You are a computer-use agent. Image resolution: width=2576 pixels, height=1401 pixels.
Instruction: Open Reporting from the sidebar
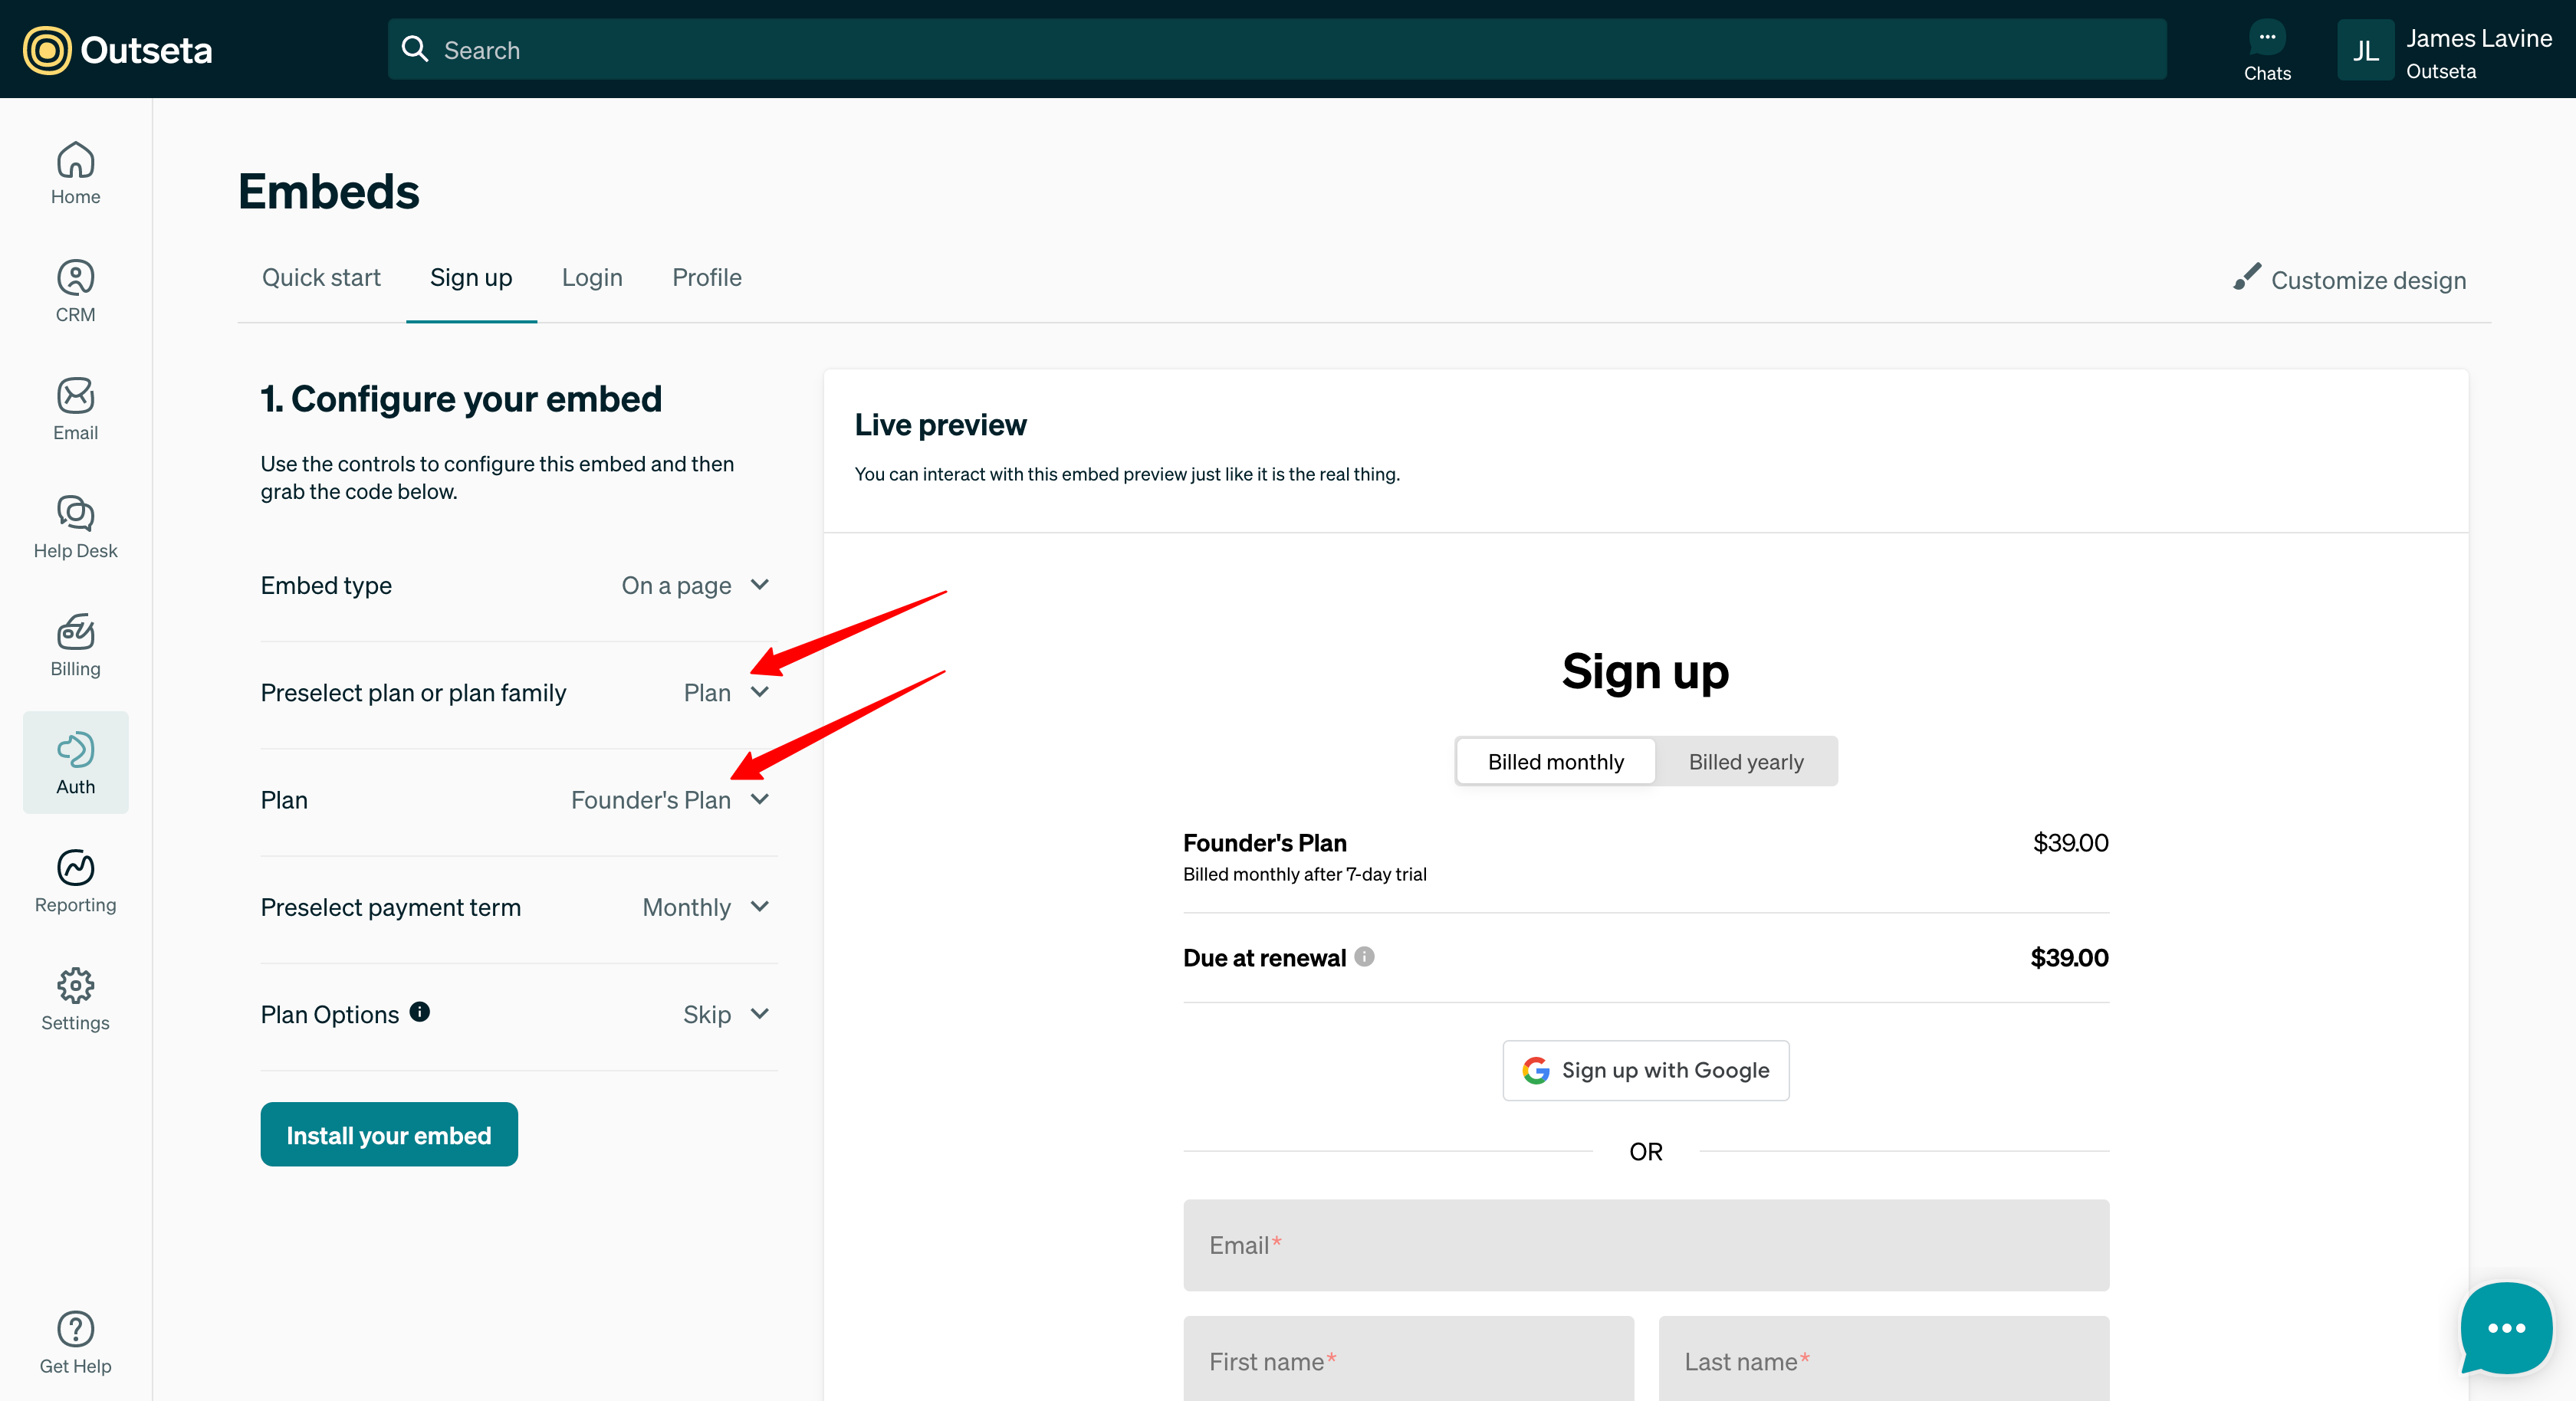(75, 880)
